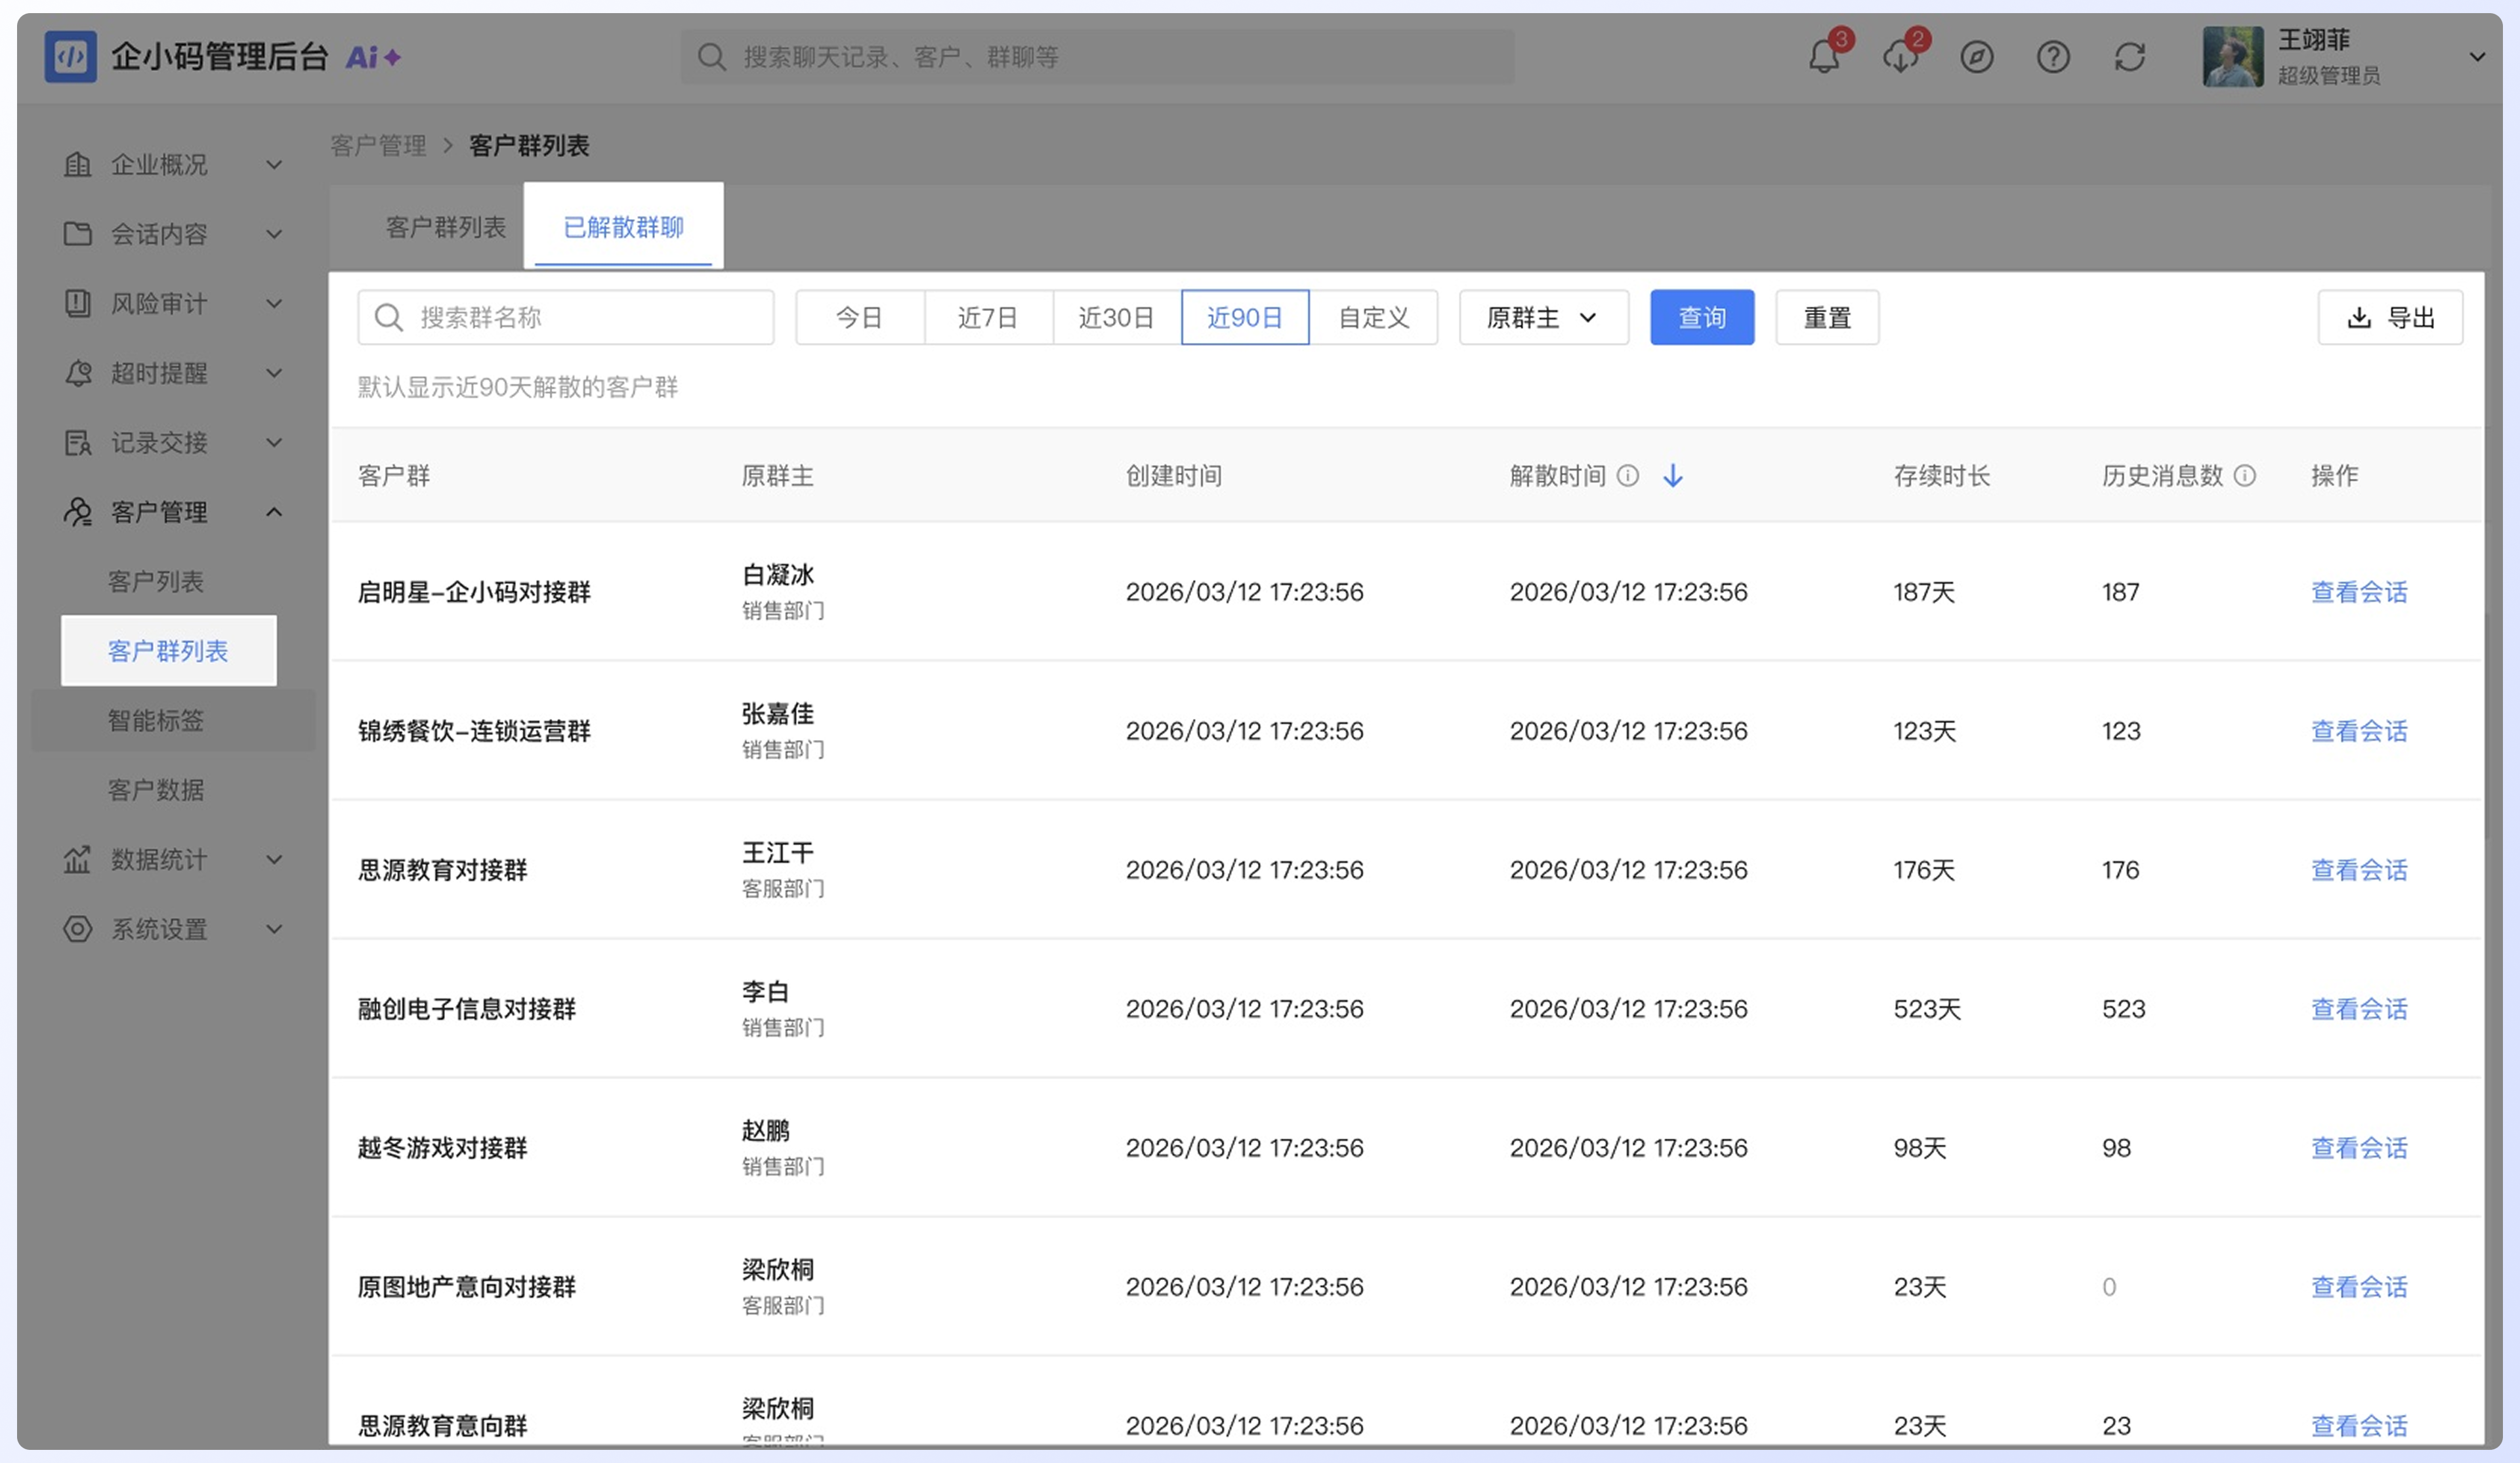Click the 导出 export button
The width and height of the screenshot is (2520, 1463).
pos(2390,317)
